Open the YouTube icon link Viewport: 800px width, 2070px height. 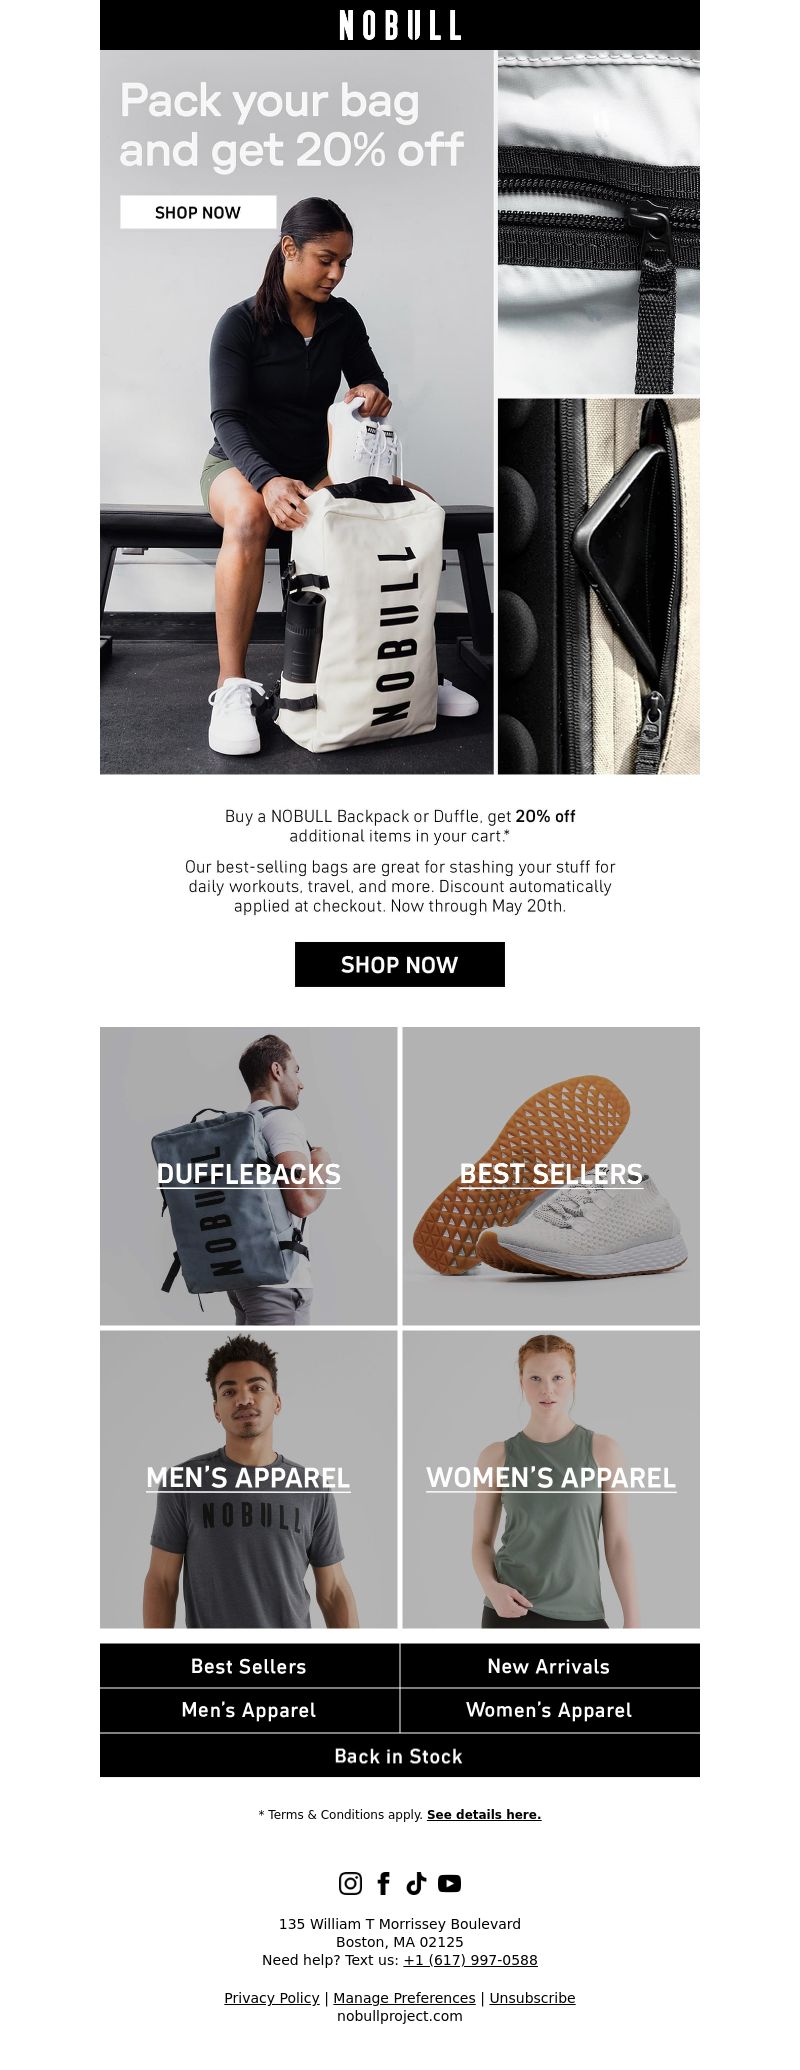click(x=449, y=1883)
